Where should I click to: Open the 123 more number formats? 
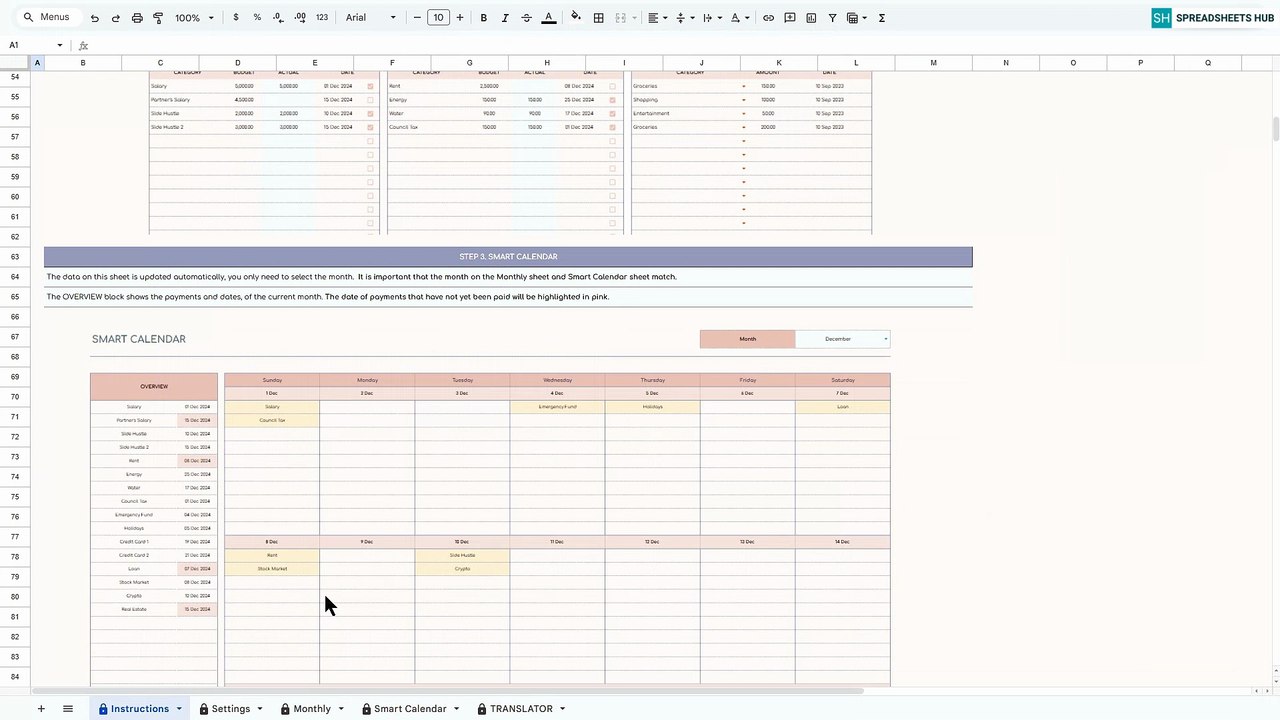[322, 18]
